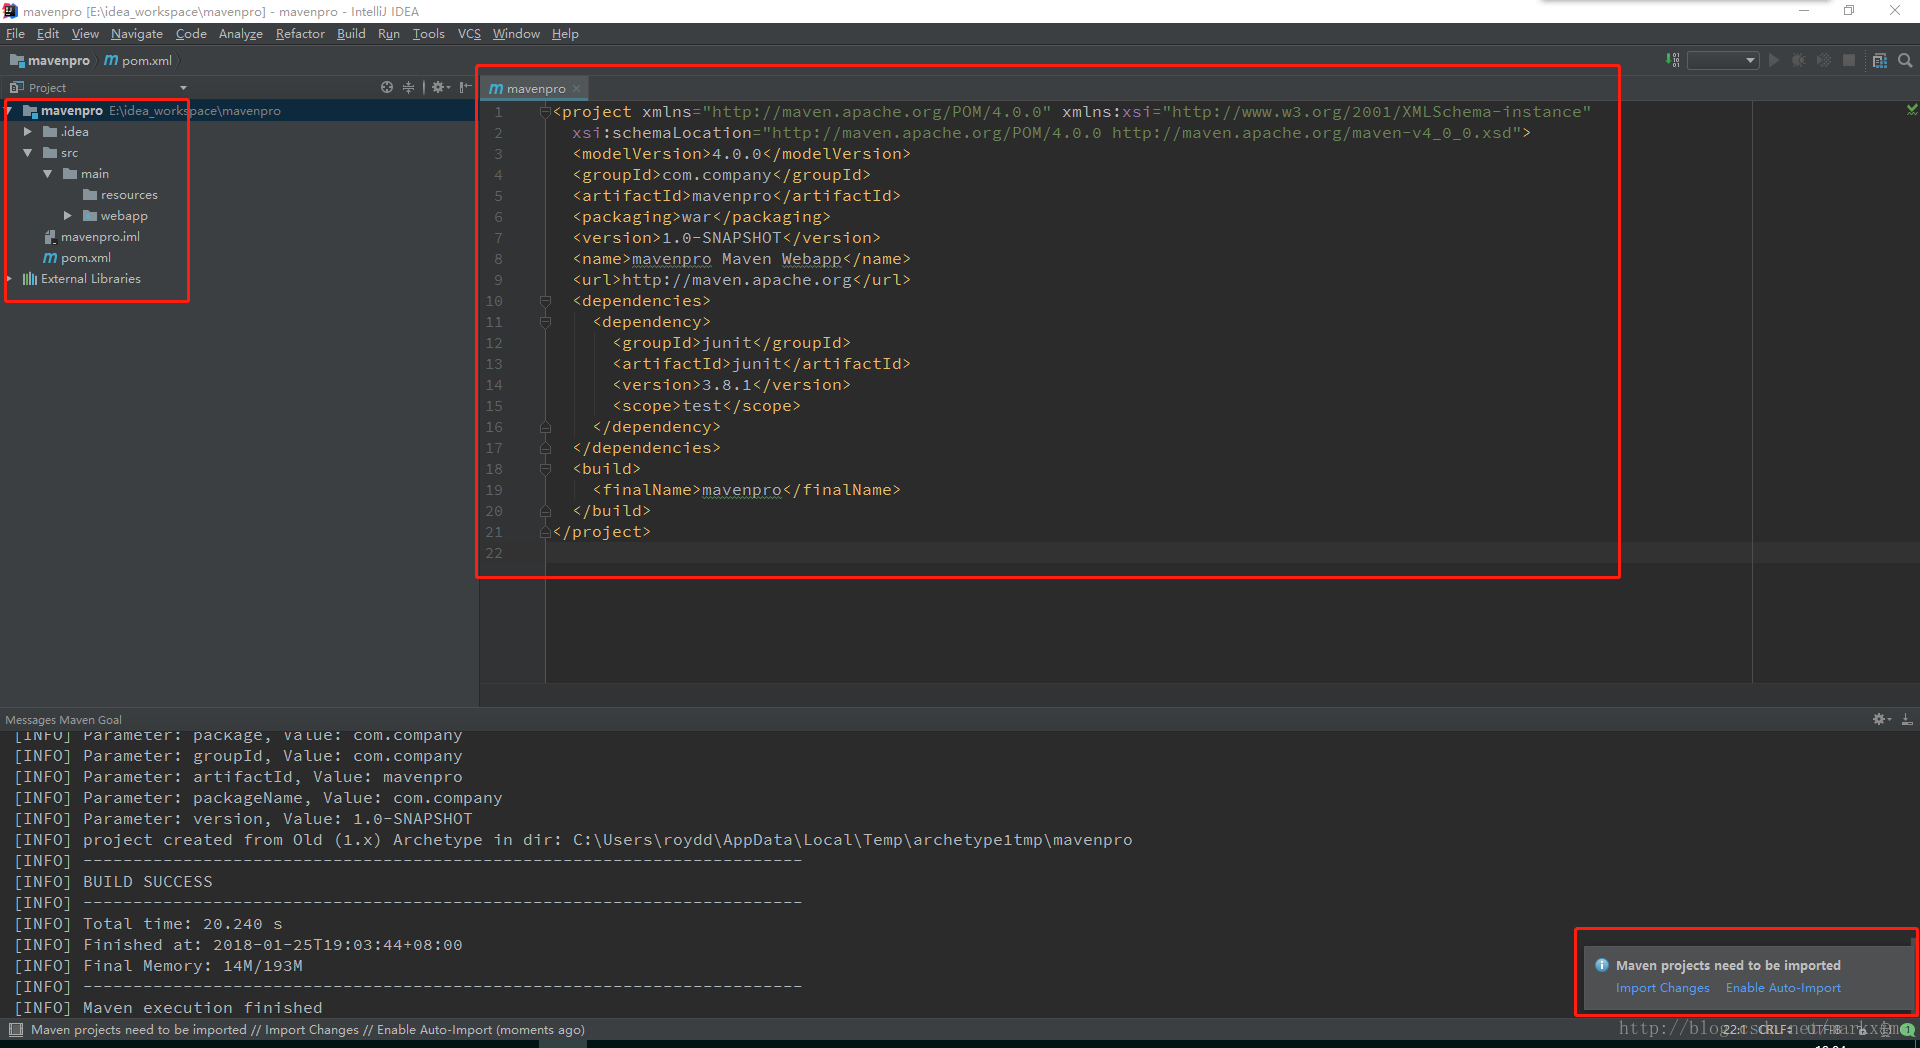
Task: Open the Run menu
Action: coord(389,33)
